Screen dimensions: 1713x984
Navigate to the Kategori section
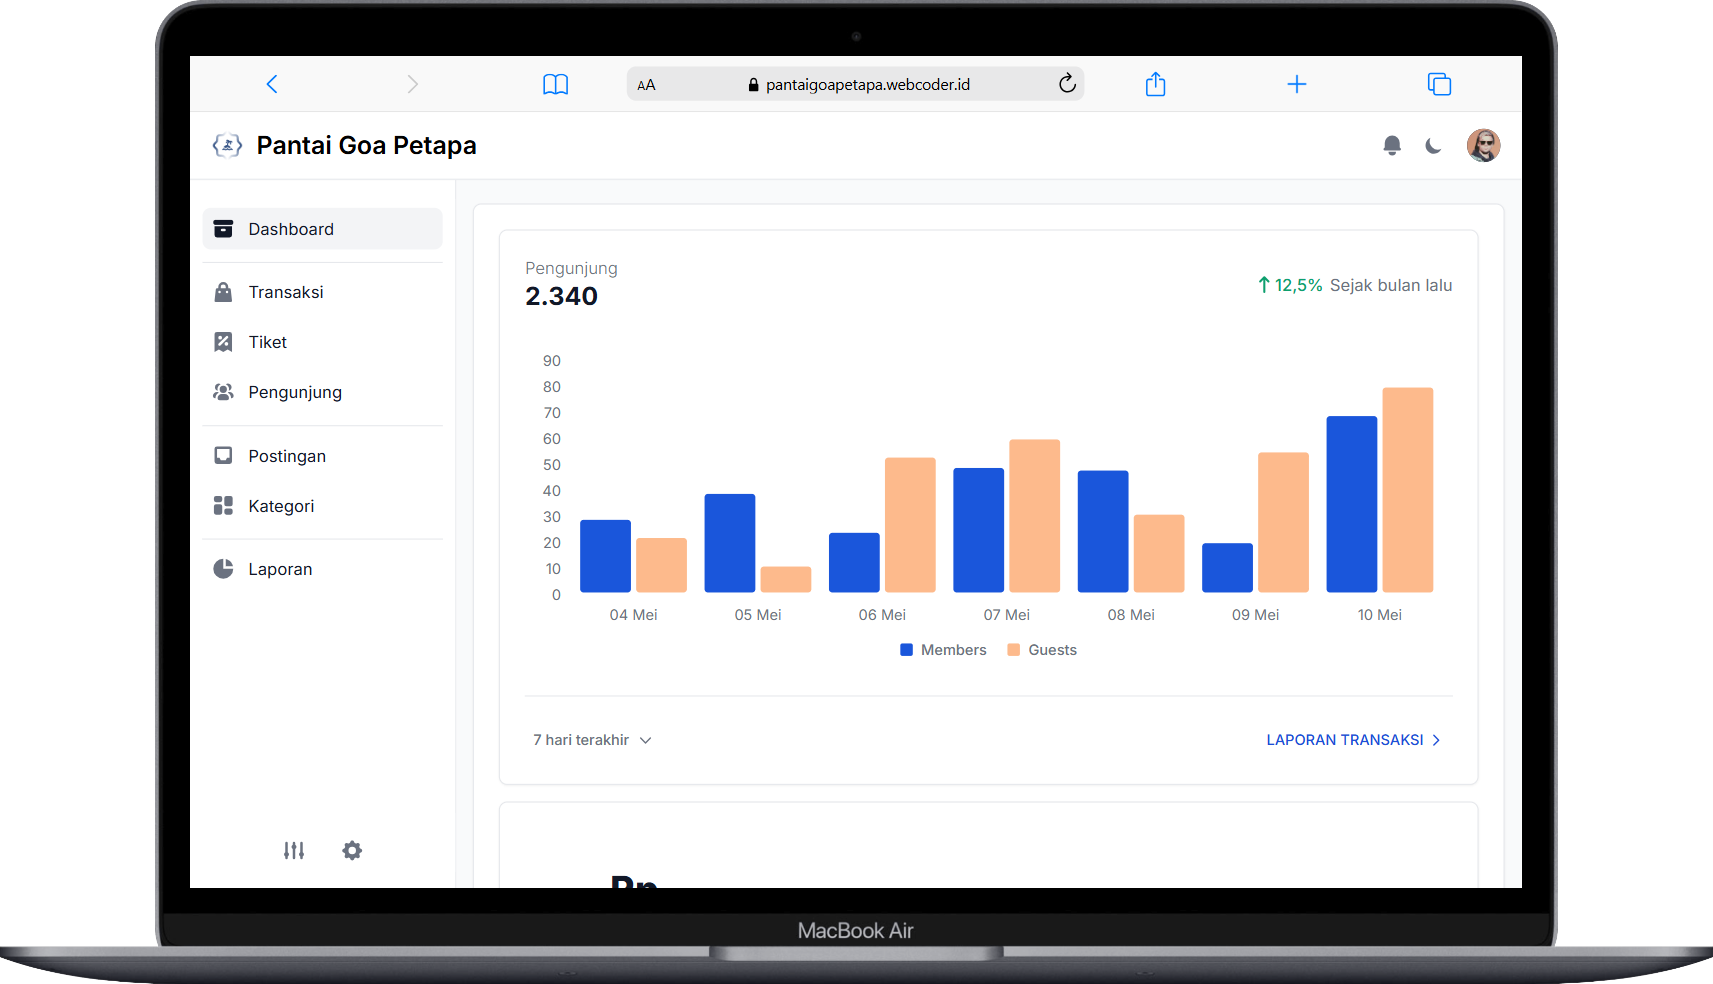coord(322,506)
